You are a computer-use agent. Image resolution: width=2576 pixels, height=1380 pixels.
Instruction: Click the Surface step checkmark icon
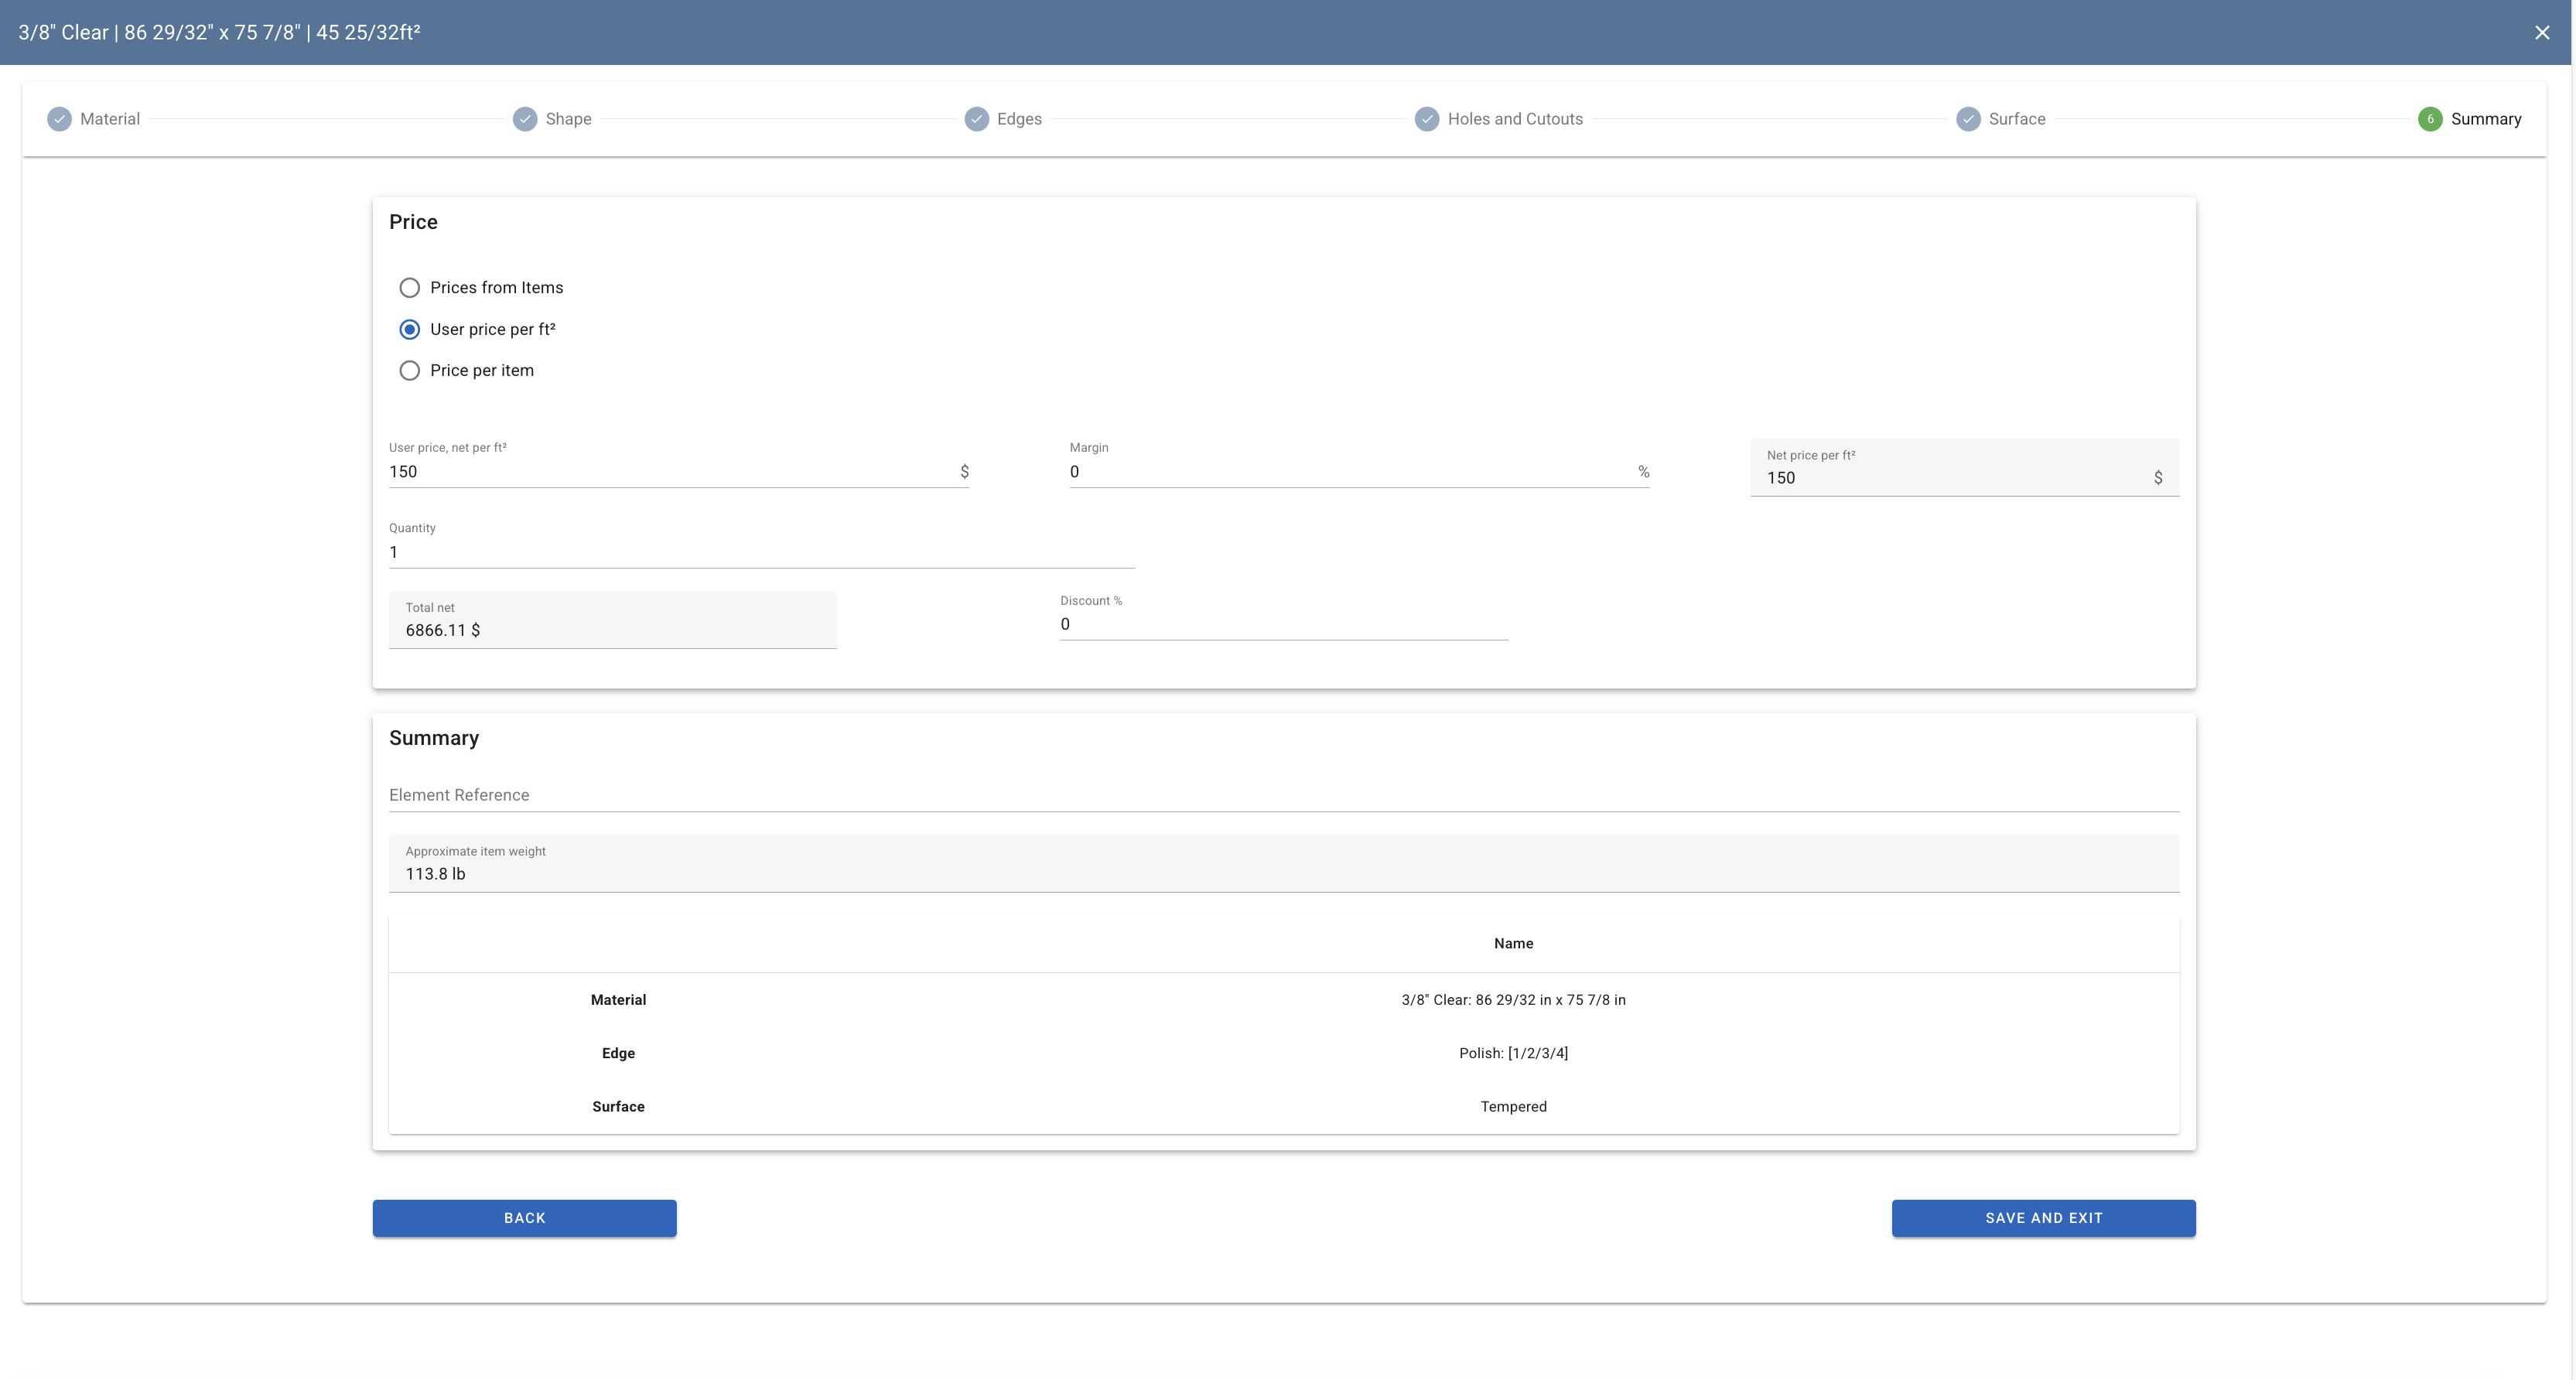[x=1968, y=119]
